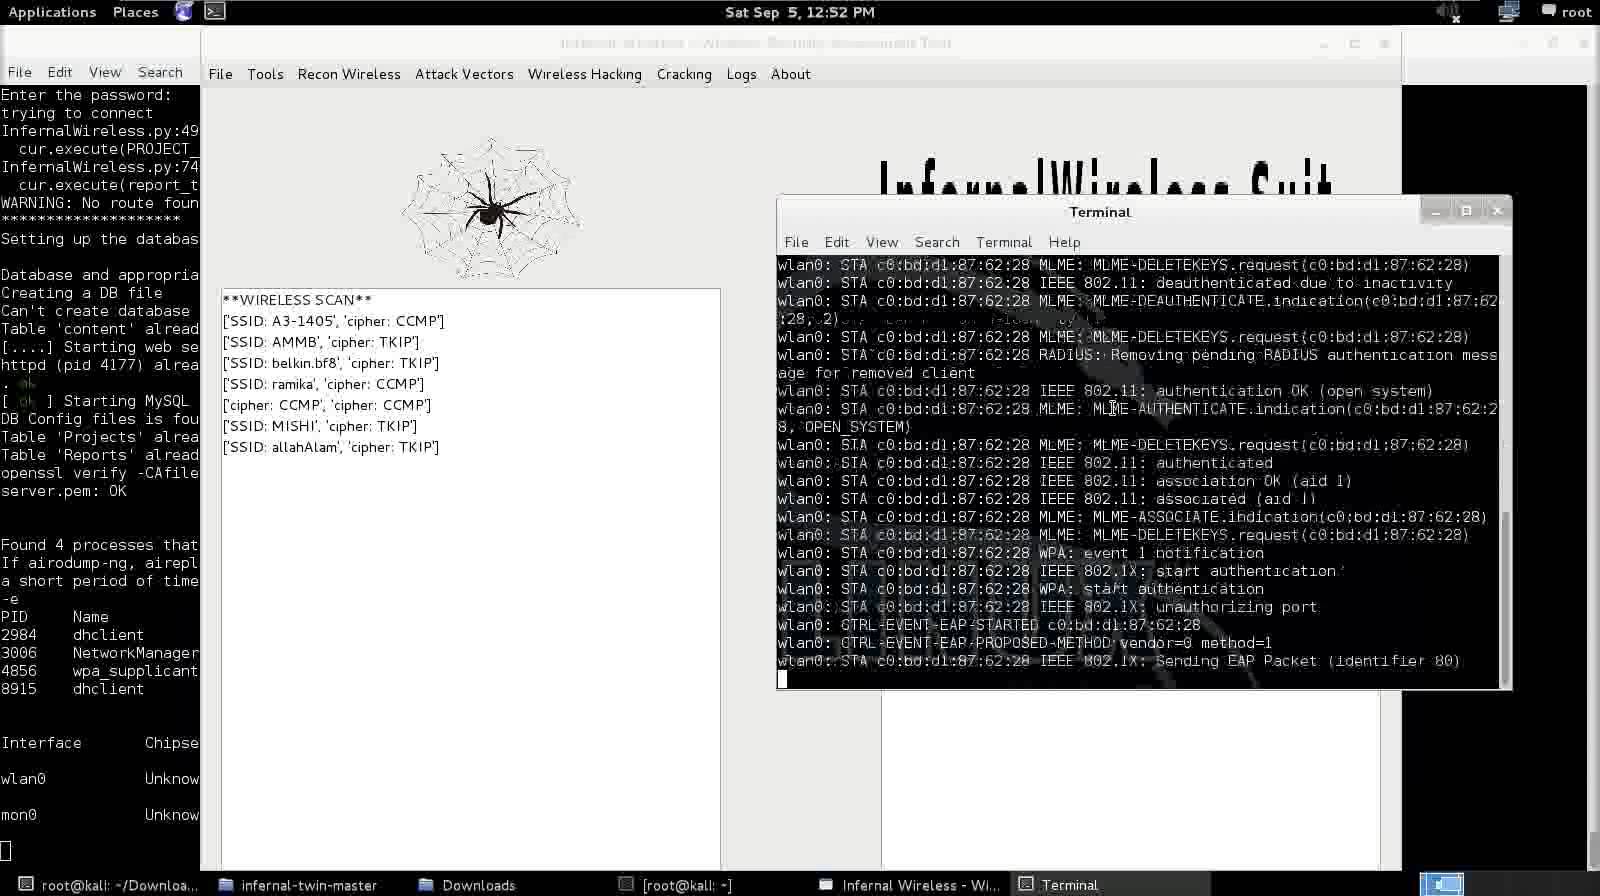Screen dimensions: 1600x896
Task: Open the Places menu in the top panel
Action: 136,12
